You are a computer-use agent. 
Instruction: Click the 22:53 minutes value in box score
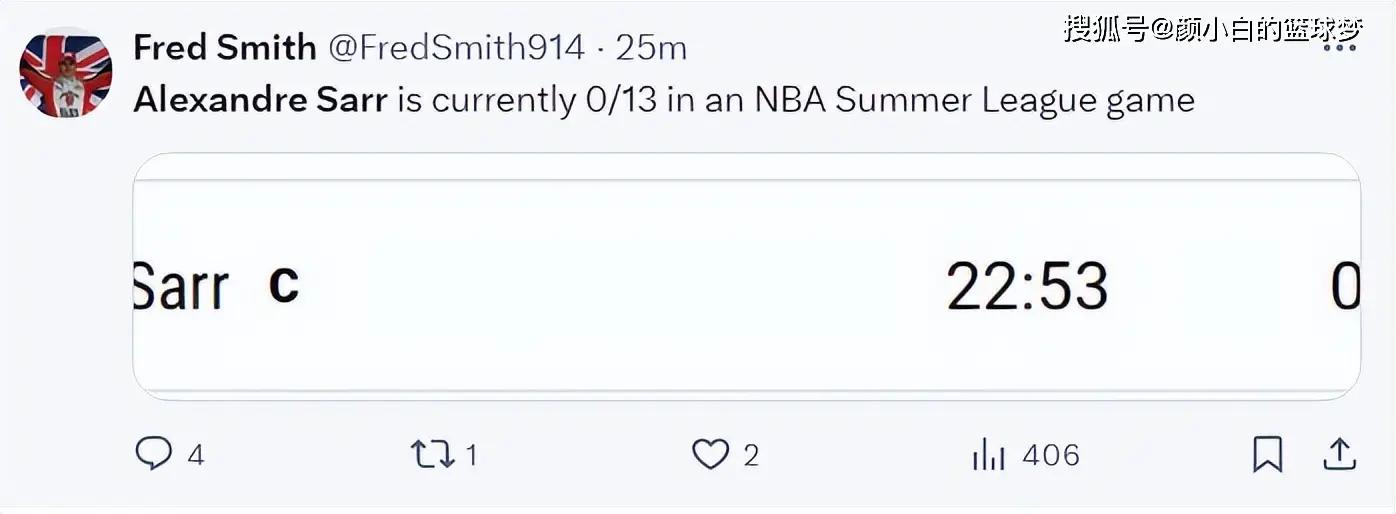pos(1027,287)
